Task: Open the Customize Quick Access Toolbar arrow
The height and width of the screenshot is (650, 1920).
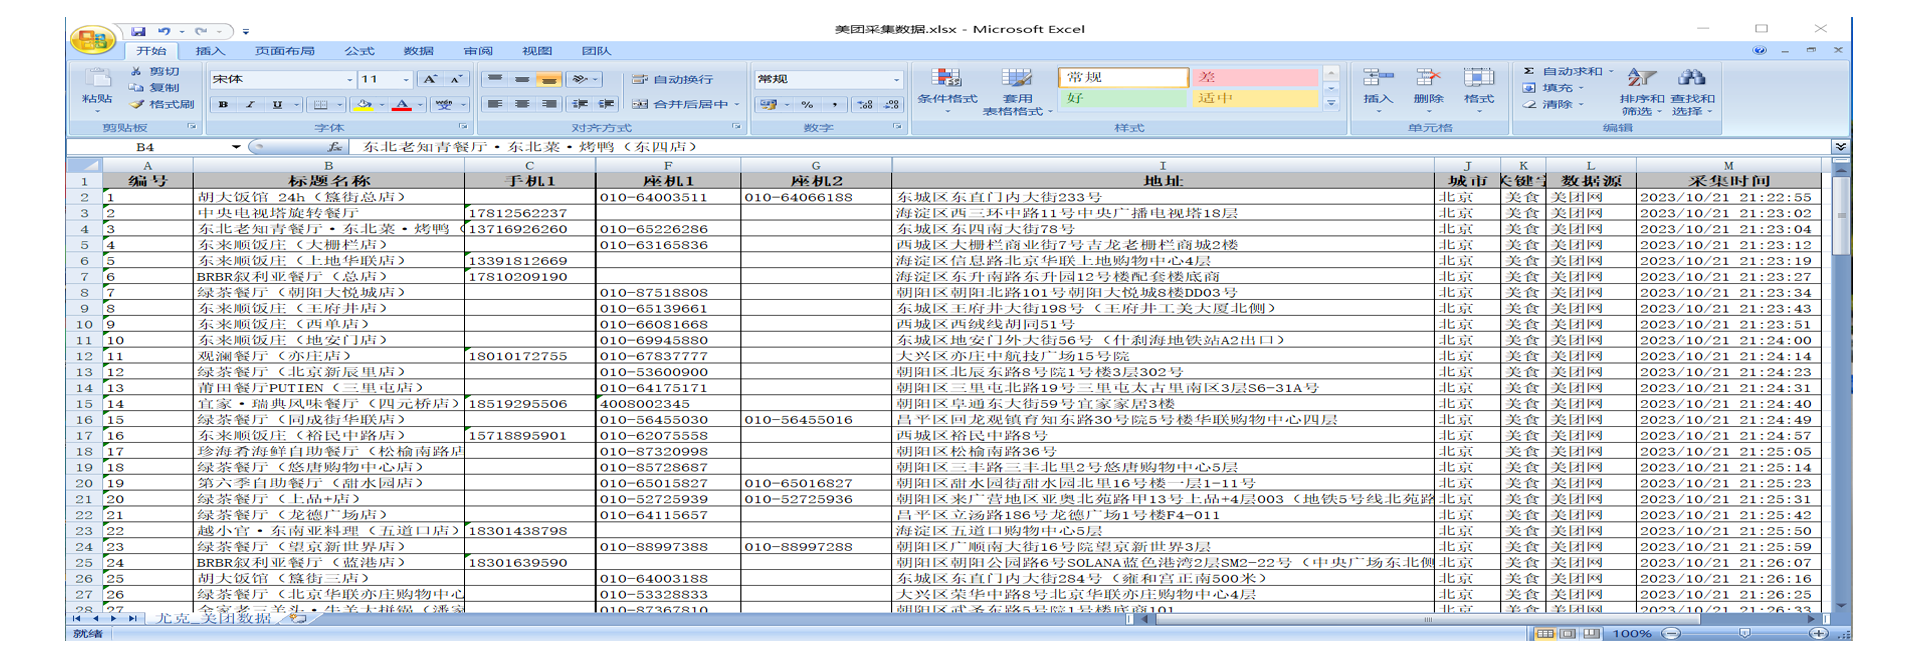Action: (x=246, y=32)
